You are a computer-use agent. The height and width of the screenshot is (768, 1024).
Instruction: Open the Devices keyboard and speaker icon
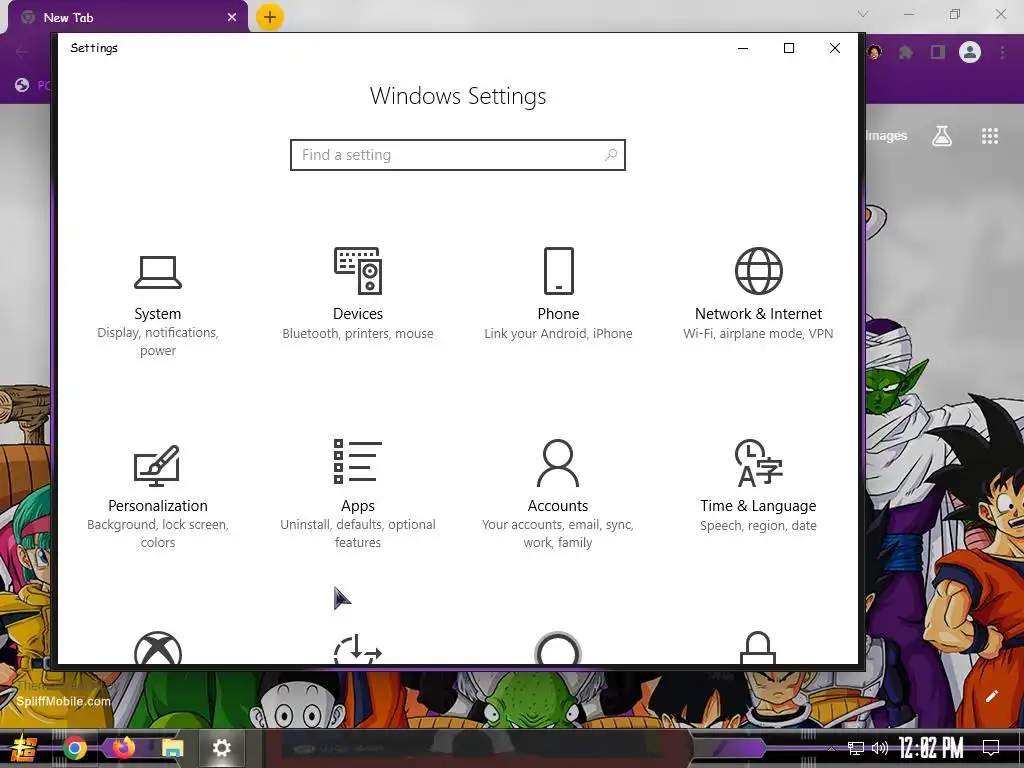pyautogui.click(x=358, y=270)
